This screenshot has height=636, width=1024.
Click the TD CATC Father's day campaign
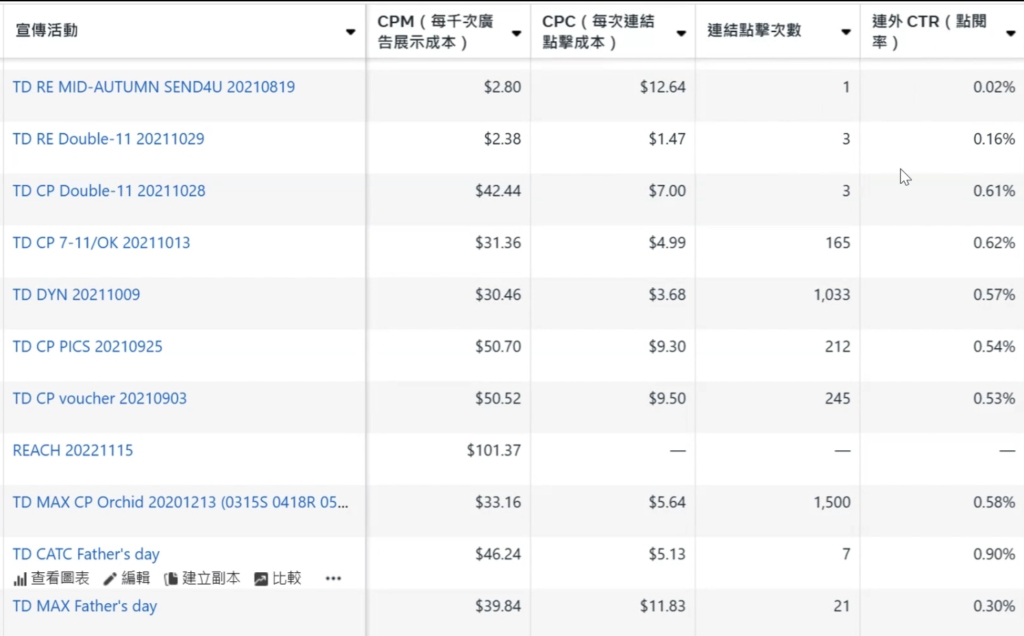pos(85,554)
